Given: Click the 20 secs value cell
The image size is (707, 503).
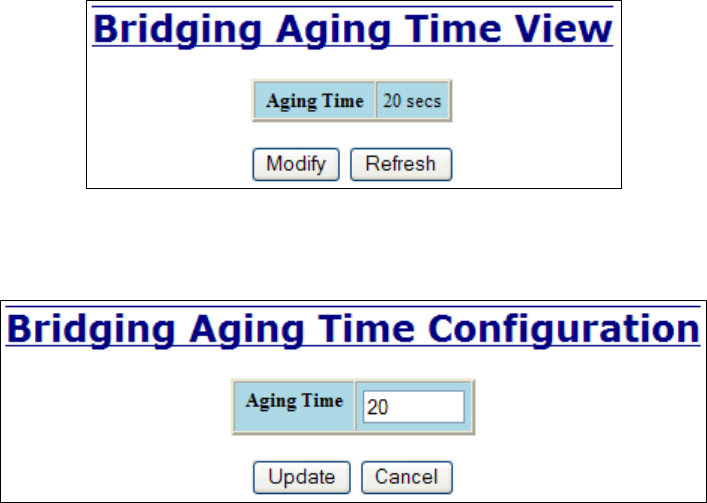Looking at the screenshot, I should pyautogui.click(x=412, y=102).
